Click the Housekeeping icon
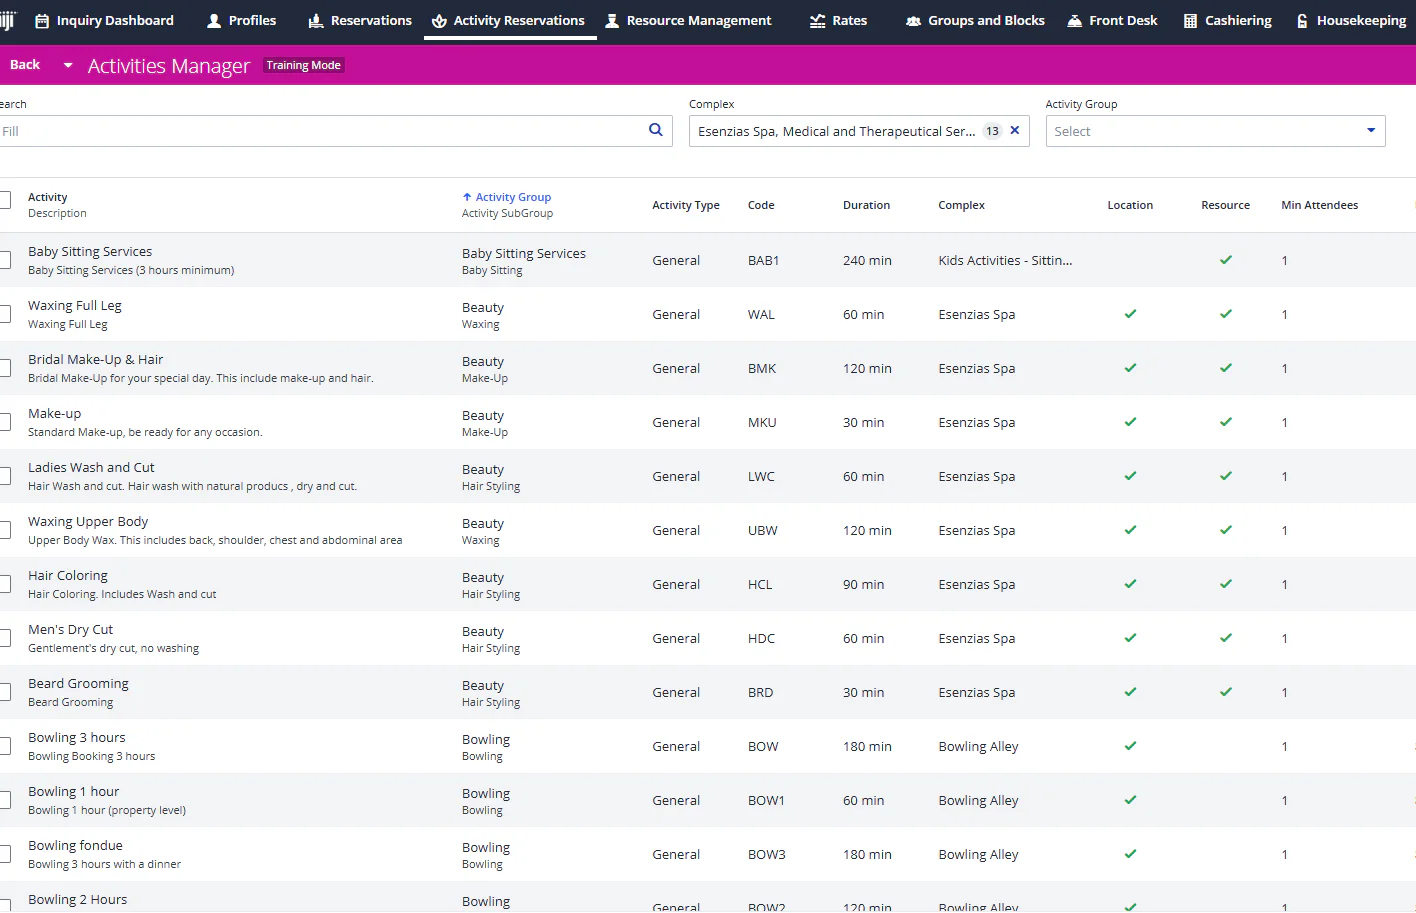The image size is (1416, 913). (1302, 21)
